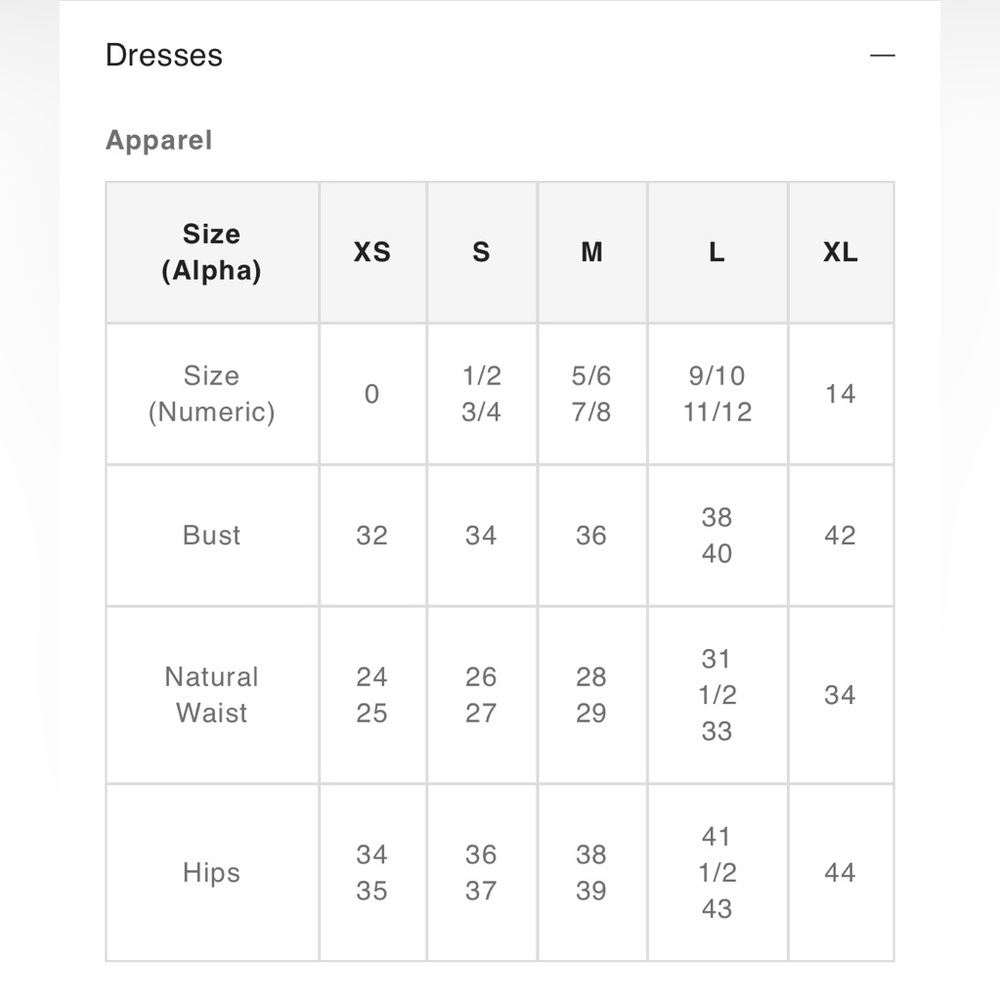
Task: Click the XS bust value 32
Action: [x=372, y=535]
